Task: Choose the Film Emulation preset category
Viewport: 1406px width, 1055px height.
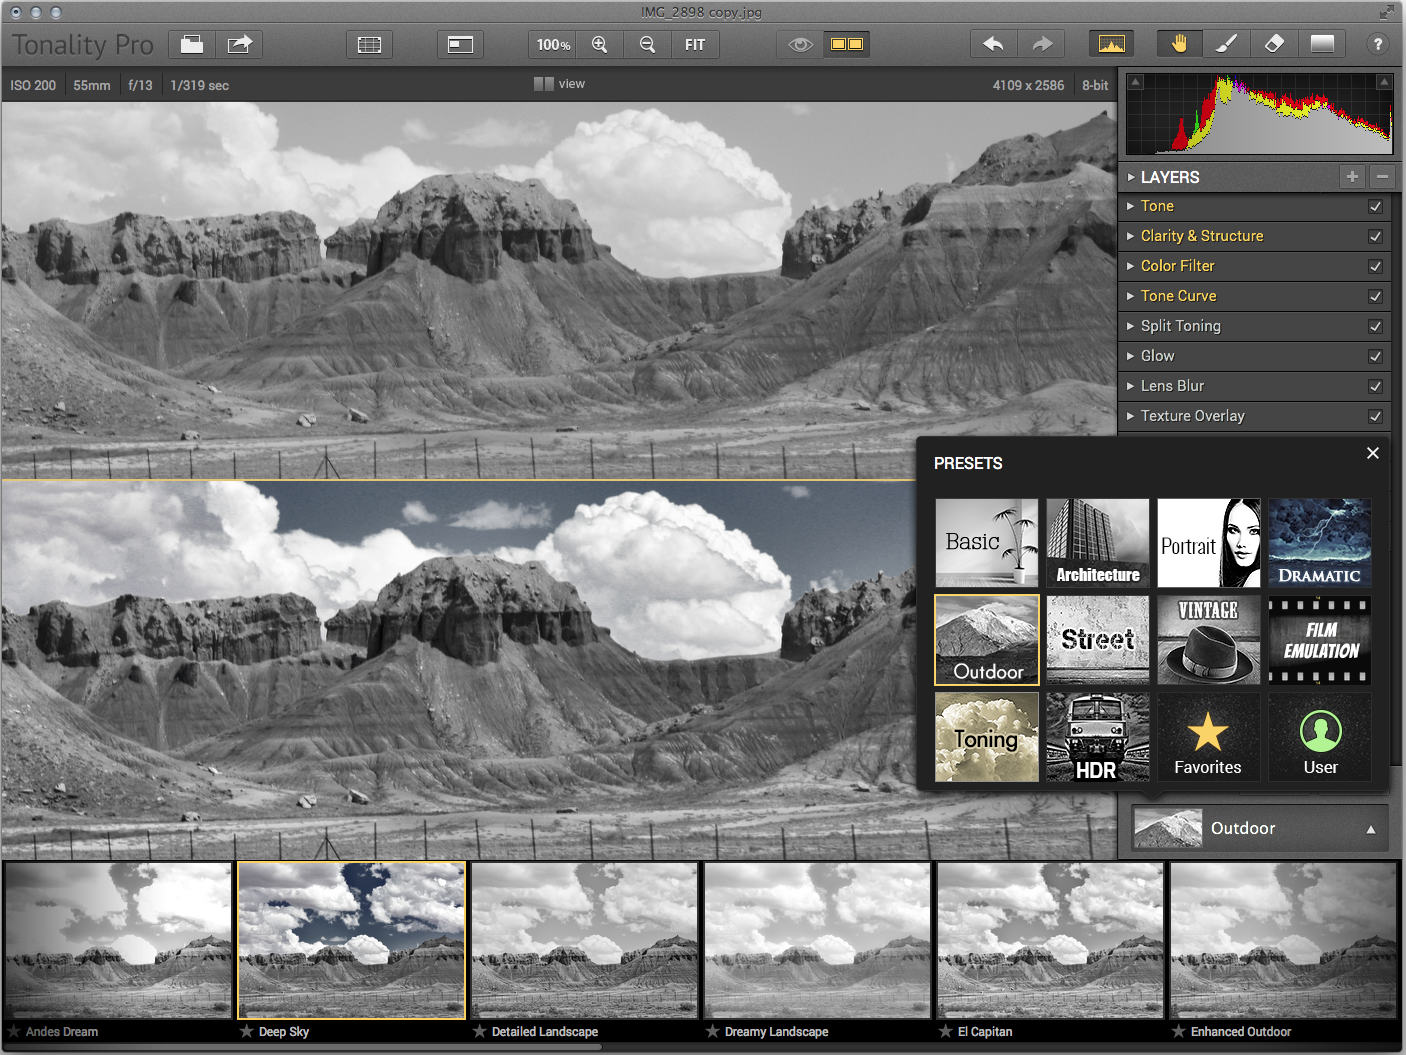Action: [x=1320, y=640]
